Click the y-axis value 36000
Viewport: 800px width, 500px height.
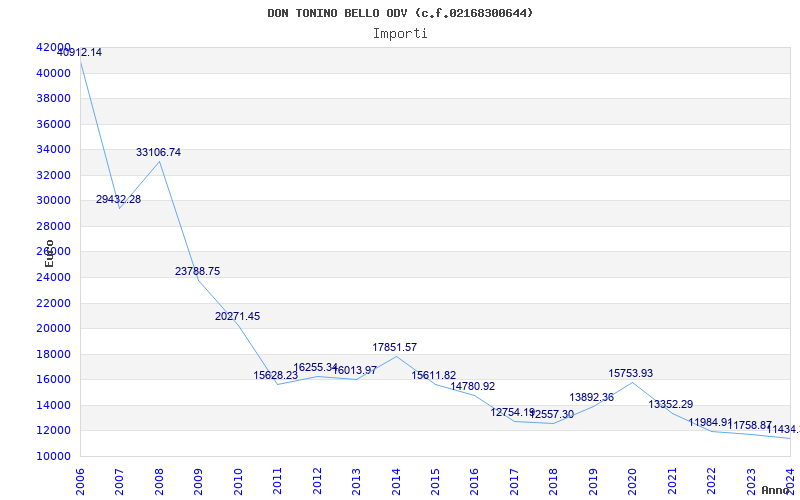tap(53, 124)
